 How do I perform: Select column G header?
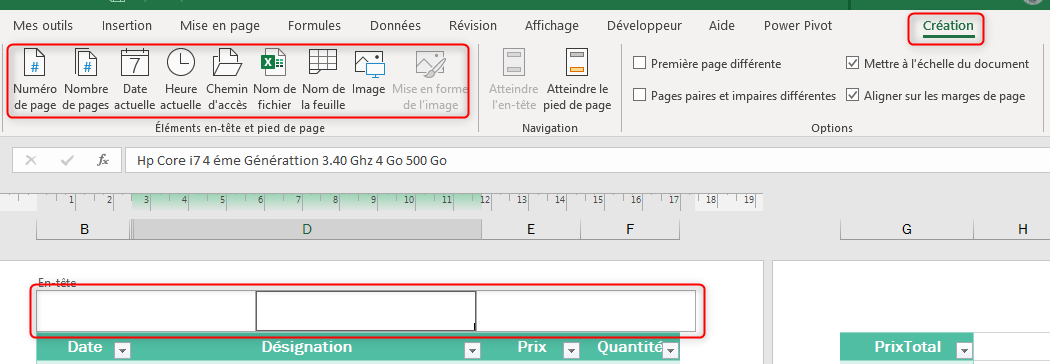907,230
